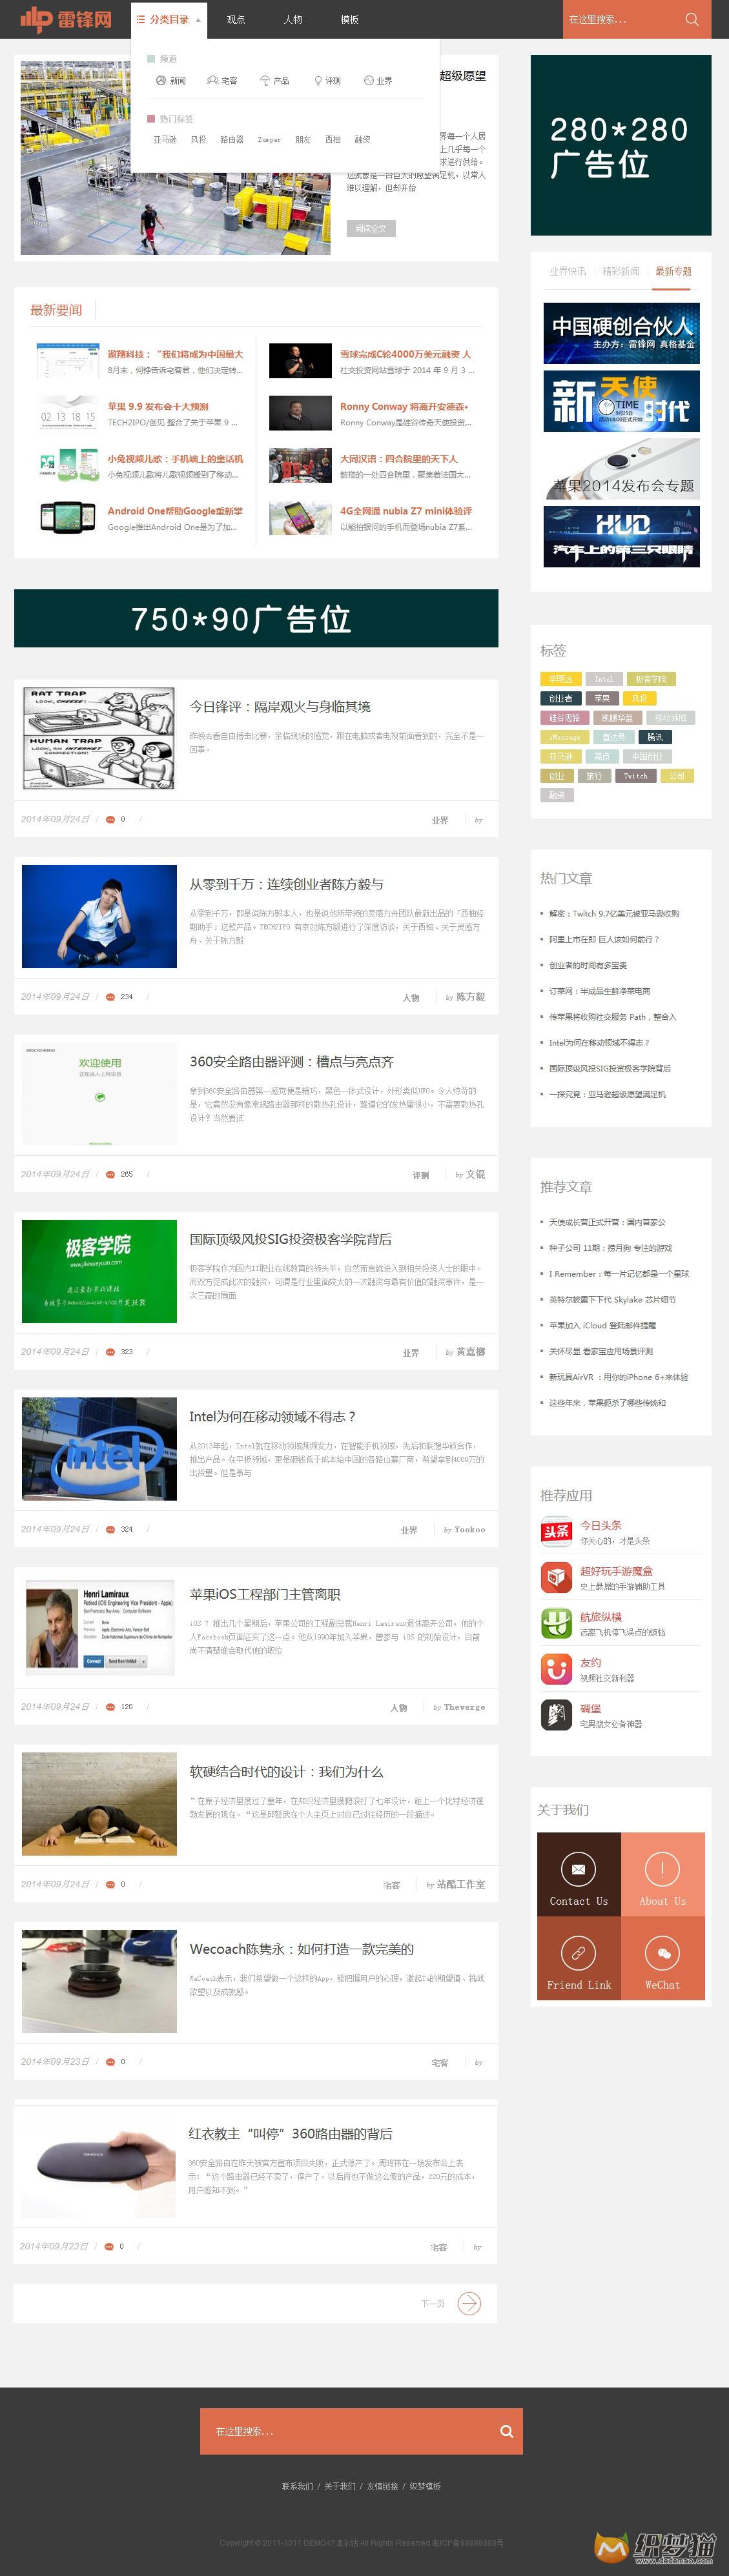Click comment bubble icon on 从零到千万 article

(x=110, y=997)
